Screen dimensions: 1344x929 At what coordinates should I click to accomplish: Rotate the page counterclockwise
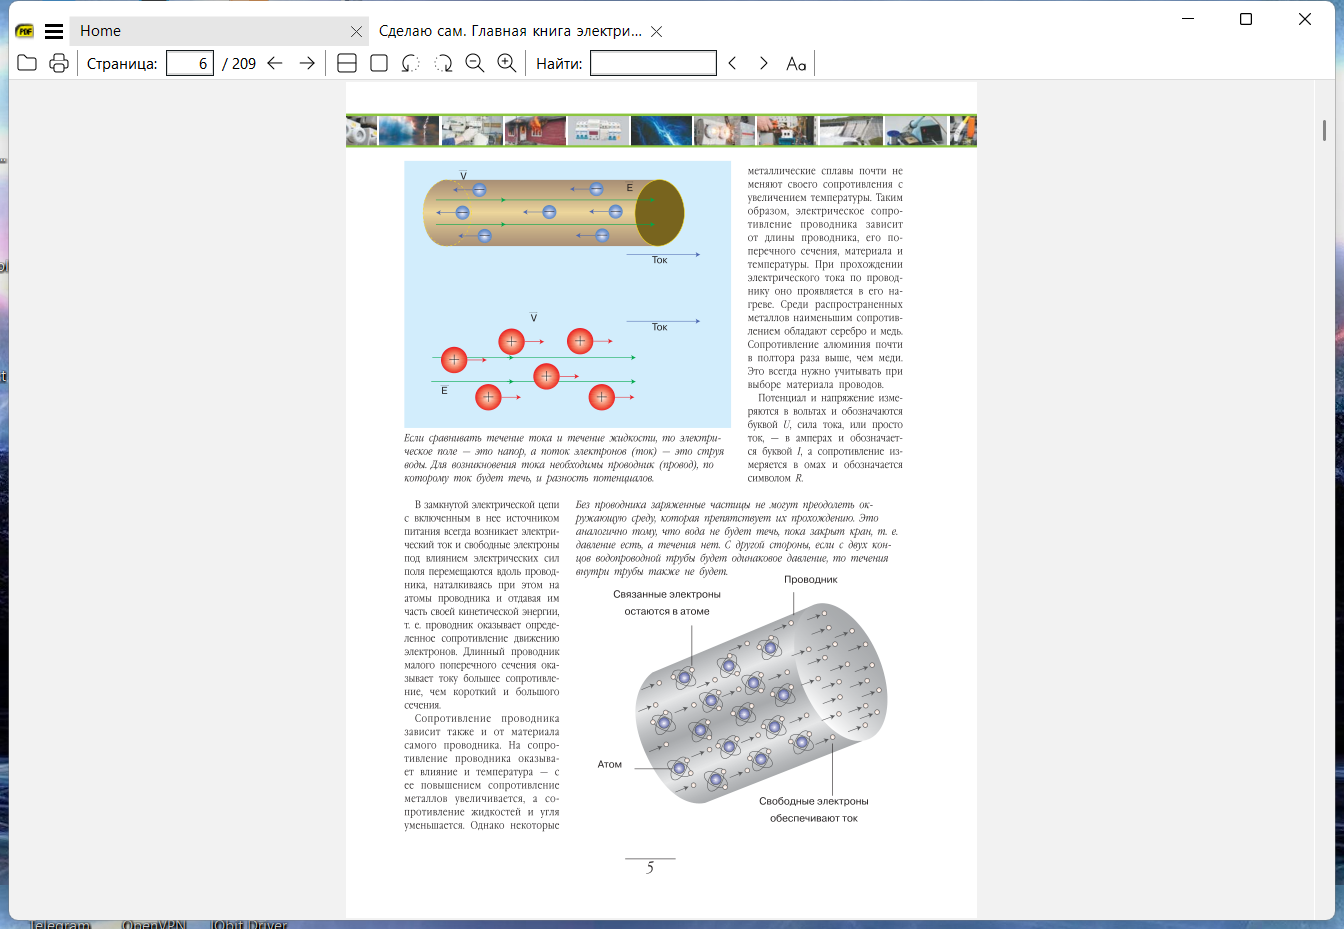[411, 63]
